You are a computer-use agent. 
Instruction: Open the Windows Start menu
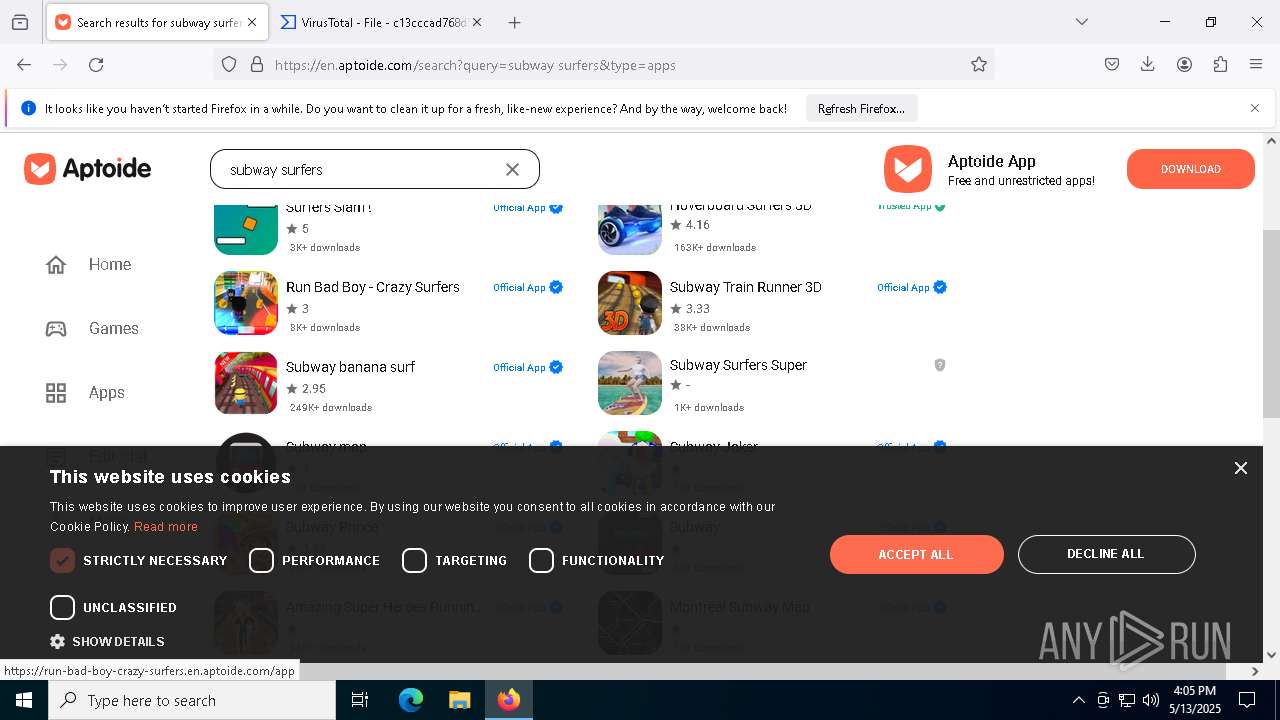(24, 700)
